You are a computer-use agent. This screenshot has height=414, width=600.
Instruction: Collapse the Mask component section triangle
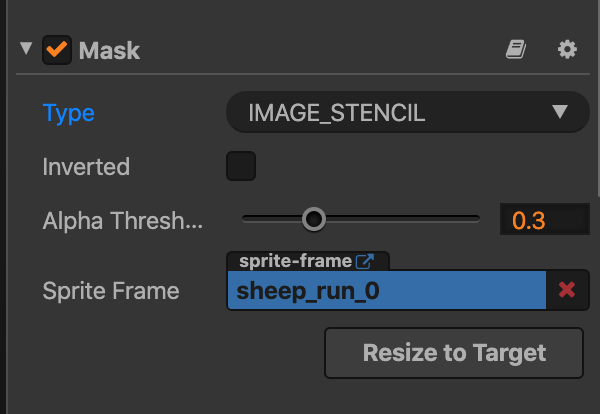click(x=26, y=49)
